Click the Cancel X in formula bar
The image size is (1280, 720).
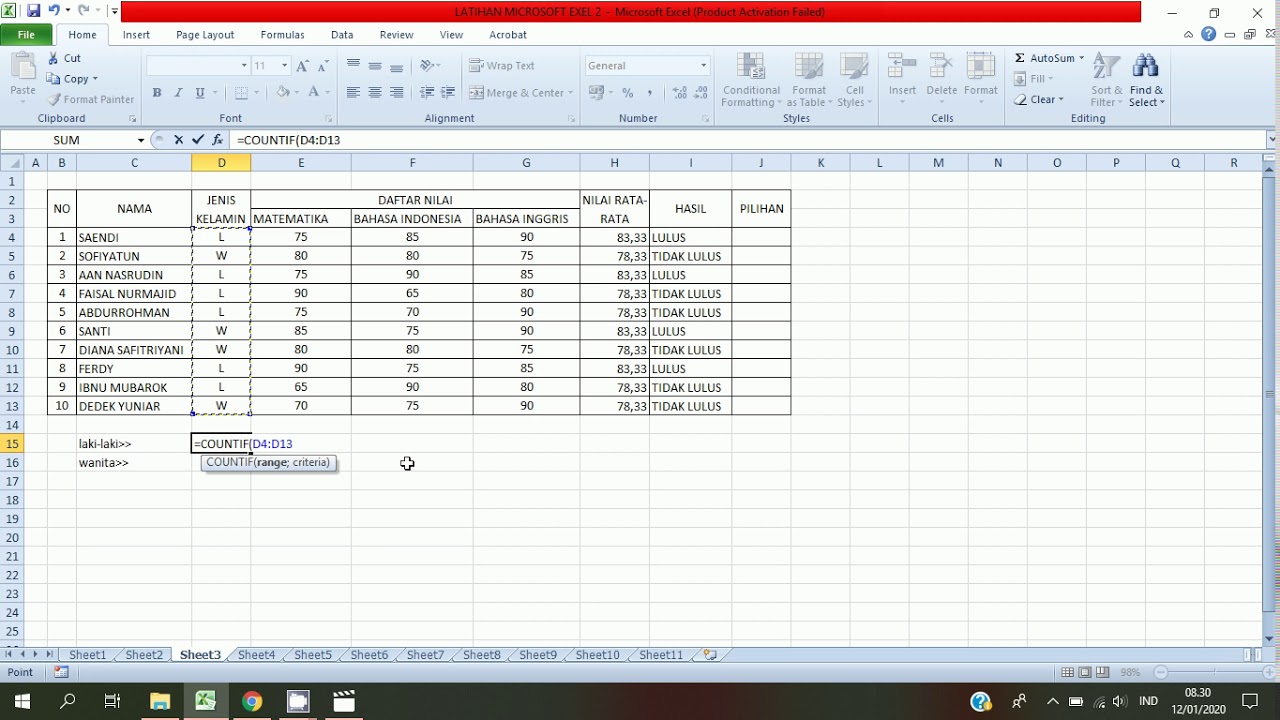(x=178, y=140)
